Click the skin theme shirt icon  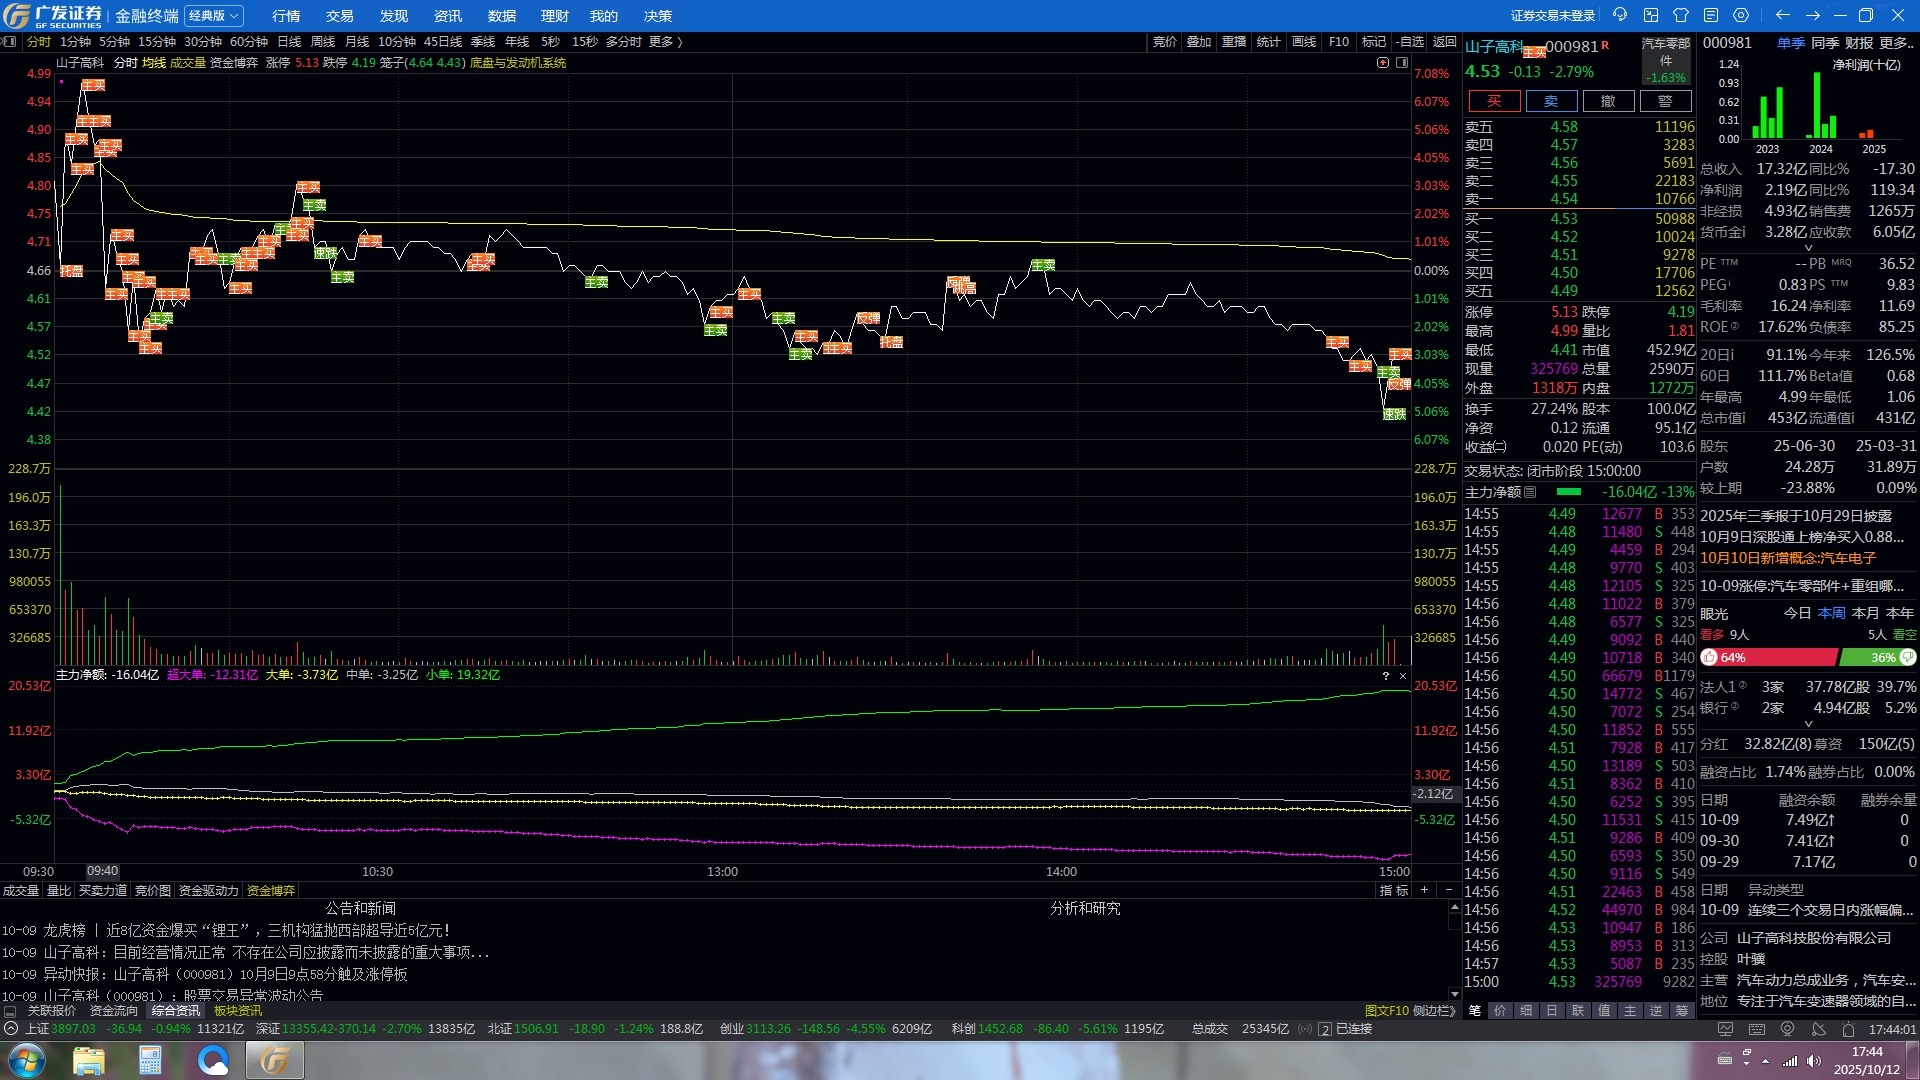(x=1681, y=15)
